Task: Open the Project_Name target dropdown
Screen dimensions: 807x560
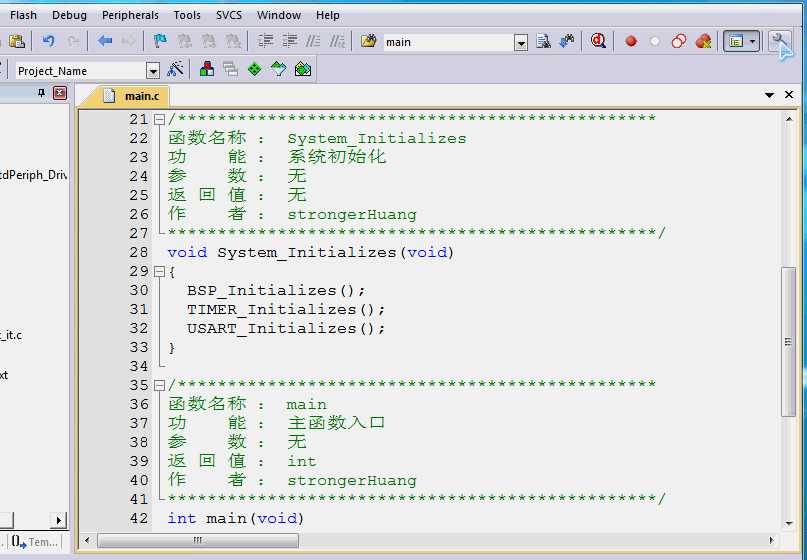Action: coord(153,71)
